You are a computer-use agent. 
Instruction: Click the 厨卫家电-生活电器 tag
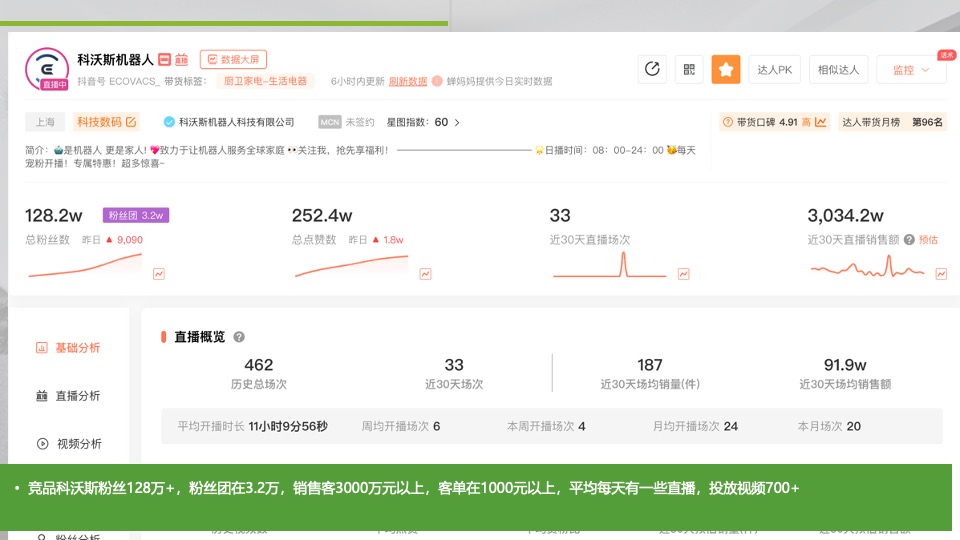(265, 81)
